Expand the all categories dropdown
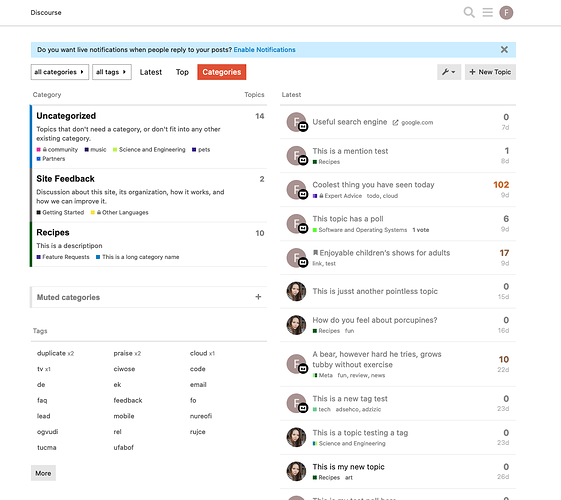Image resolution: width=561 pixels, height=500 pixels. click(59, 72)
